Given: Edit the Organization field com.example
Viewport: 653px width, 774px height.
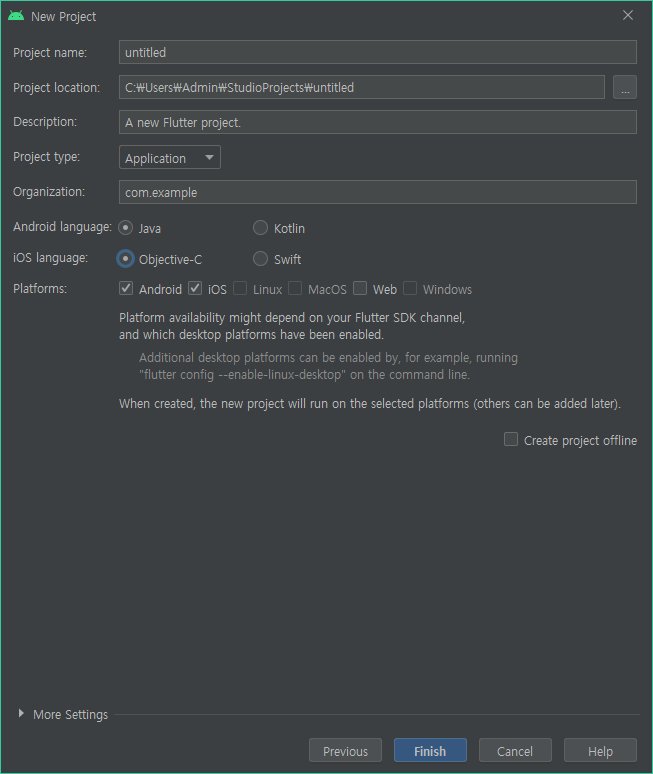Looking at the screenshot, I should tap(378, 193).
